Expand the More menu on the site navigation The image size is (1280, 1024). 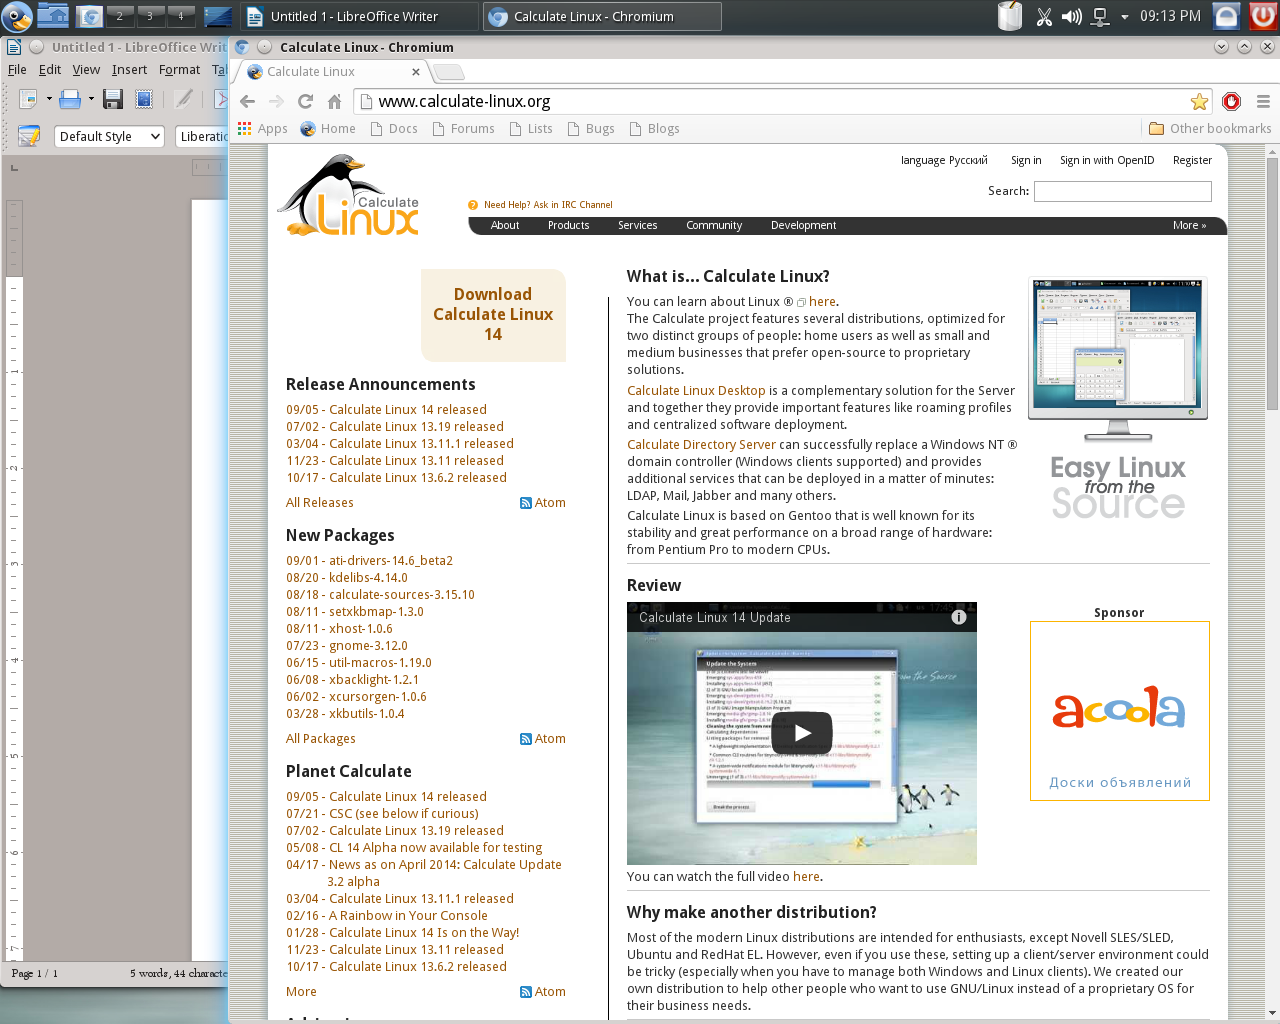(1189, 225)
